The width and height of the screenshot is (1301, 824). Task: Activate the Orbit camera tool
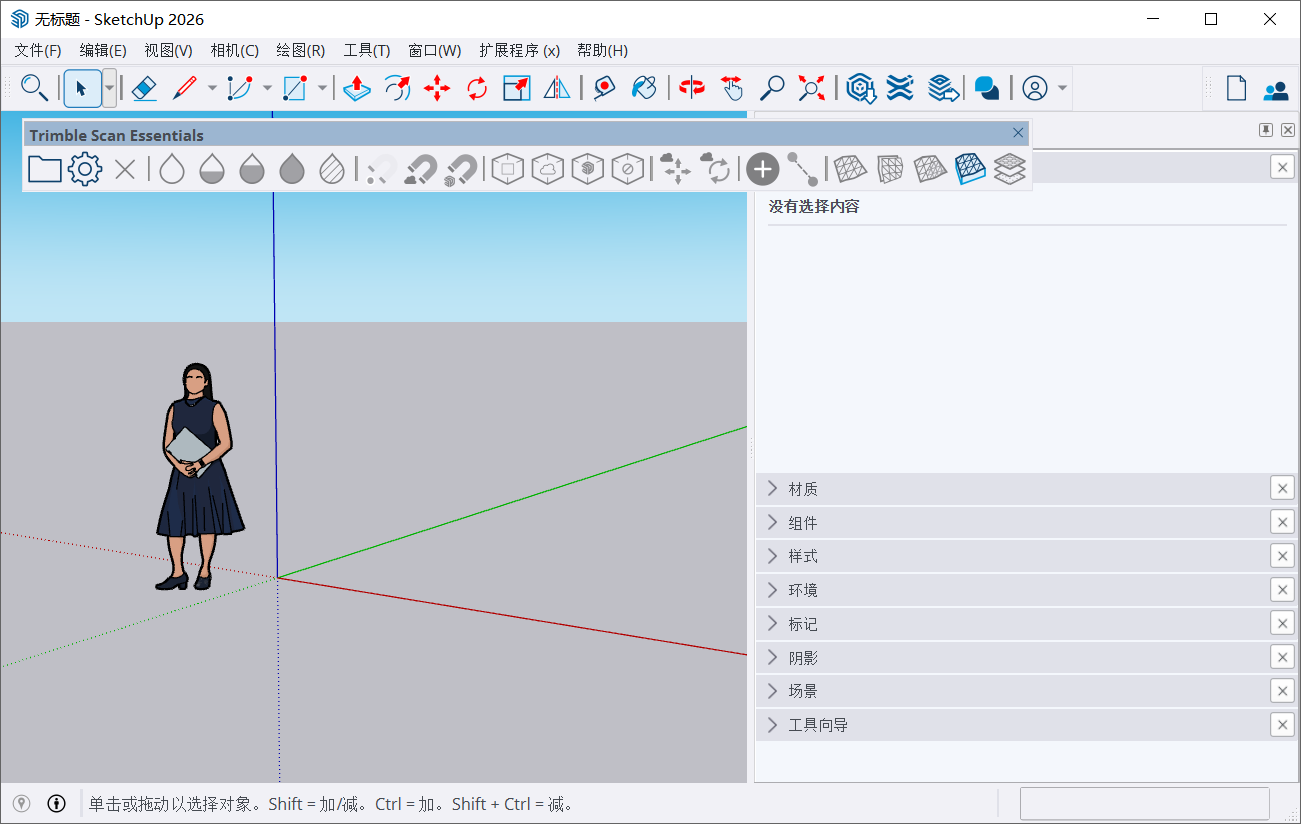pyautogui.click(x=692, y=88)
